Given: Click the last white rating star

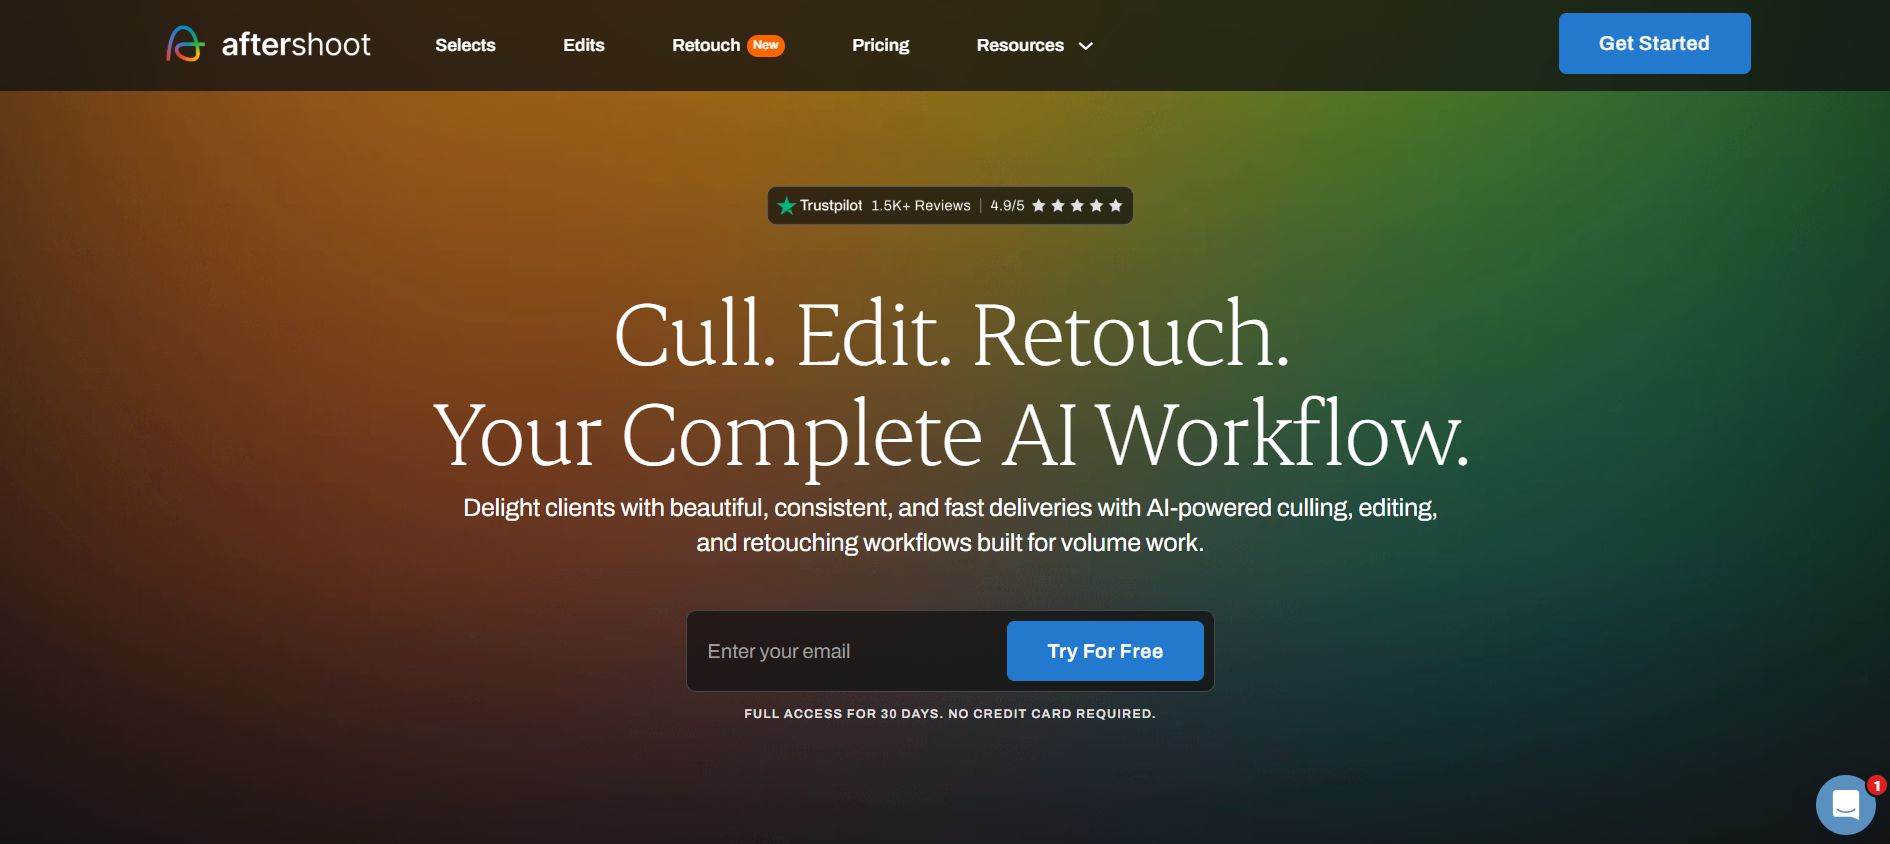Looking at the screenshot, I should pyautogui.click(x=1116, y=206).
